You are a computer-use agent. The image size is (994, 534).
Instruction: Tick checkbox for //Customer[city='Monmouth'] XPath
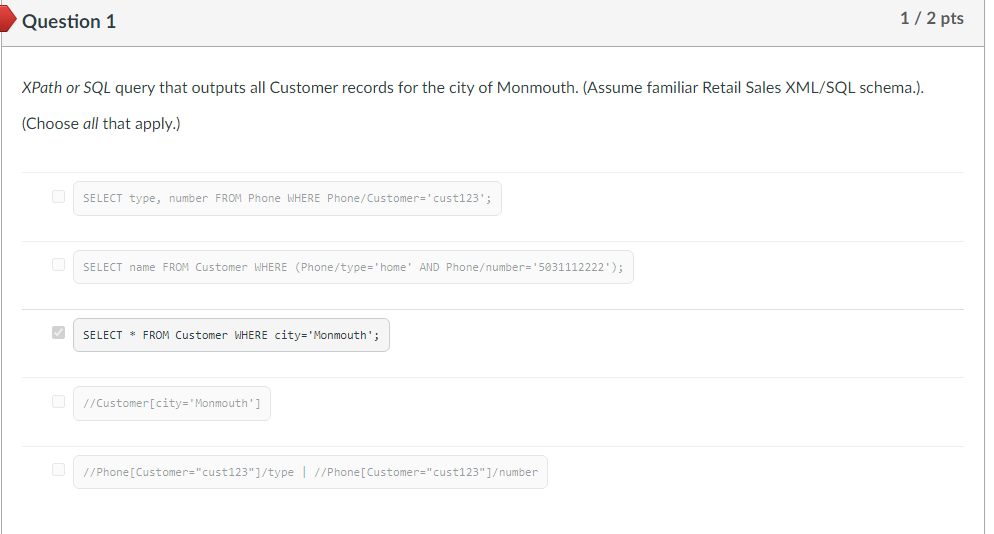[x=58, y=401]
